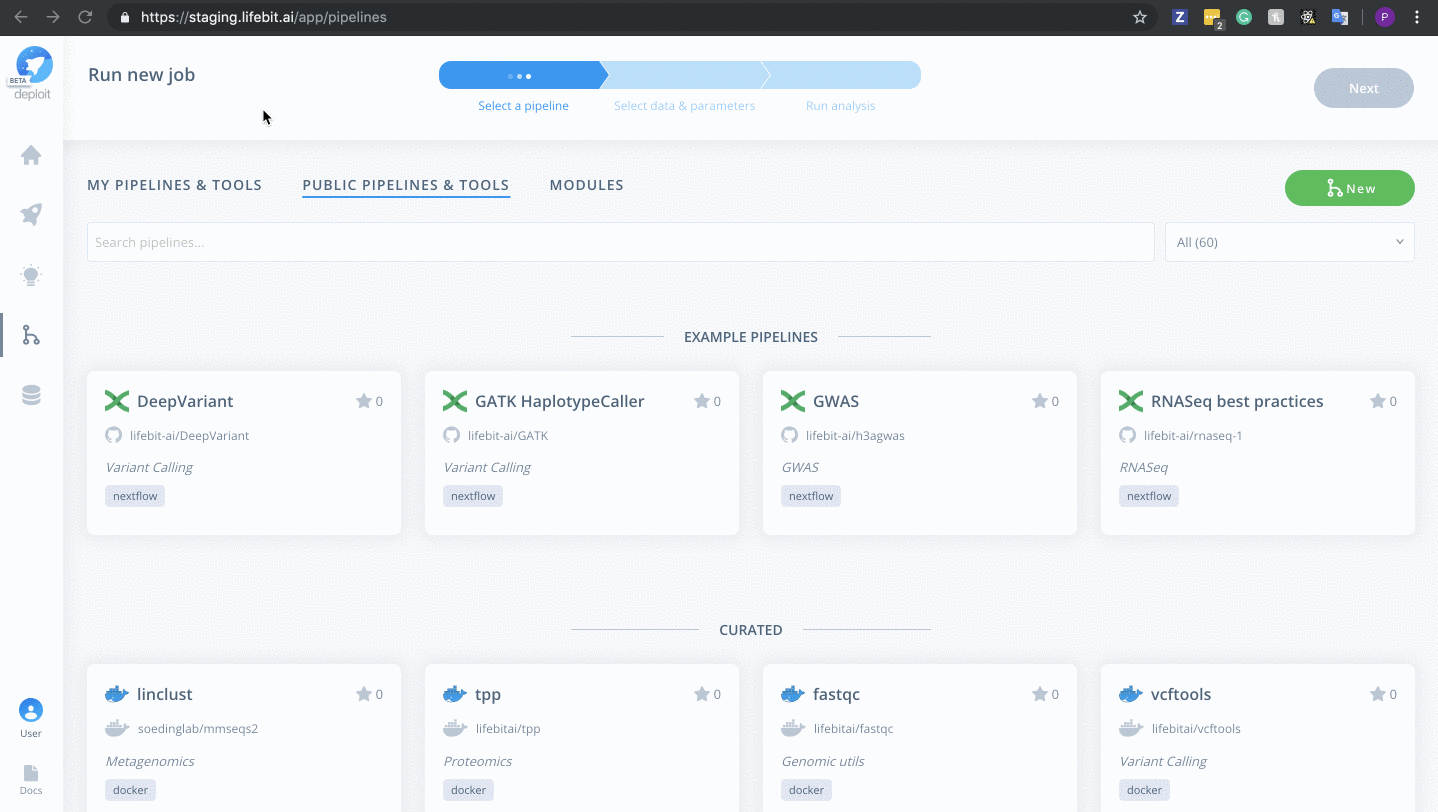Click the nextflow tag on GATK card
1438x812 pixels.
coord(473,495)
